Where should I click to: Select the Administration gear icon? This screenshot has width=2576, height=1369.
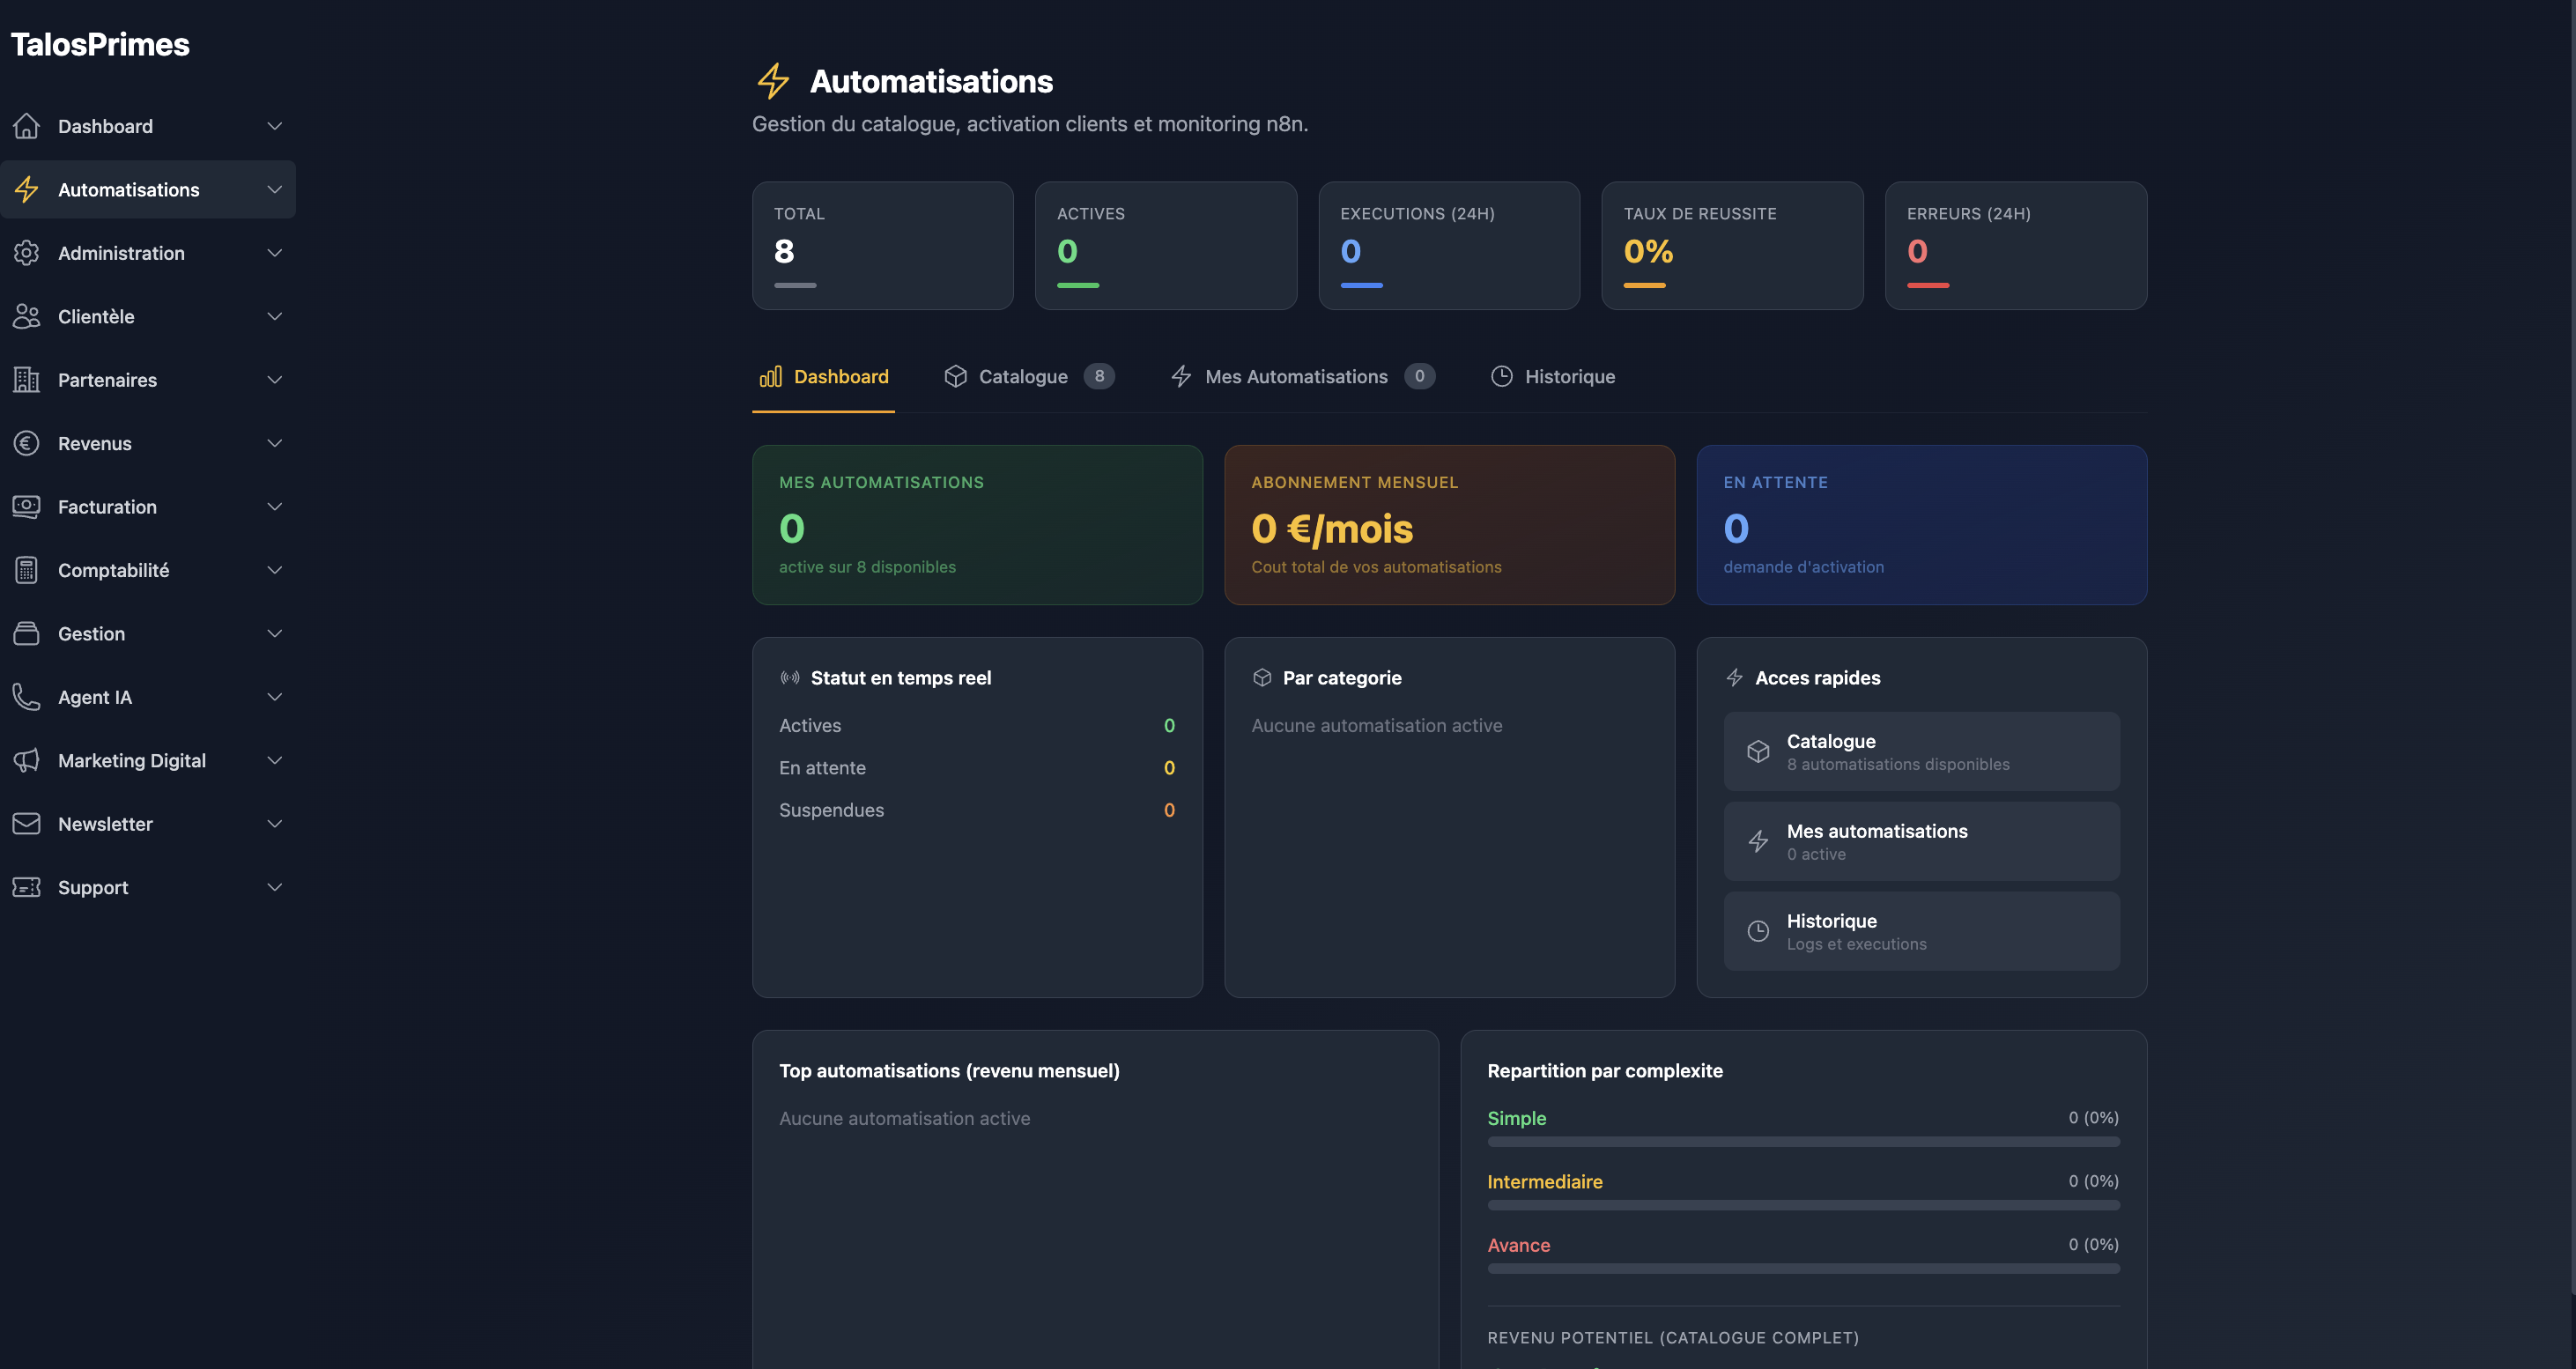27,253
